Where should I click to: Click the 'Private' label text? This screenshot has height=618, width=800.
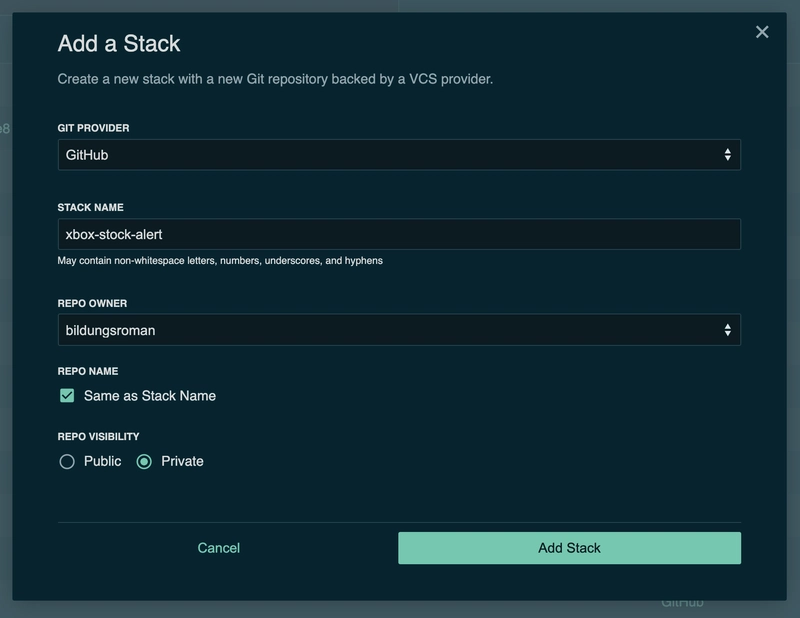coord(182,462)
